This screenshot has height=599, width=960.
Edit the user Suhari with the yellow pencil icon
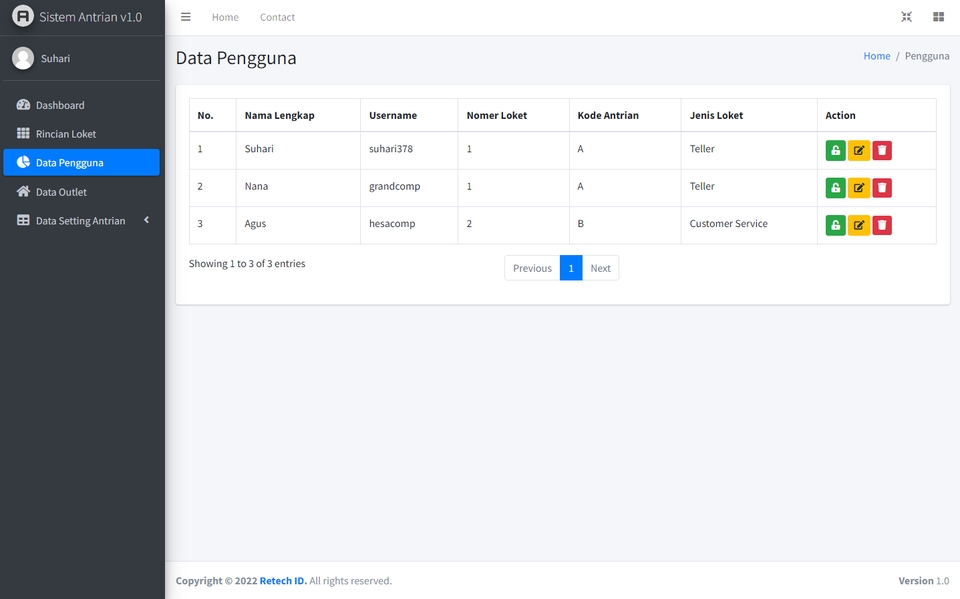click(858, 150)
